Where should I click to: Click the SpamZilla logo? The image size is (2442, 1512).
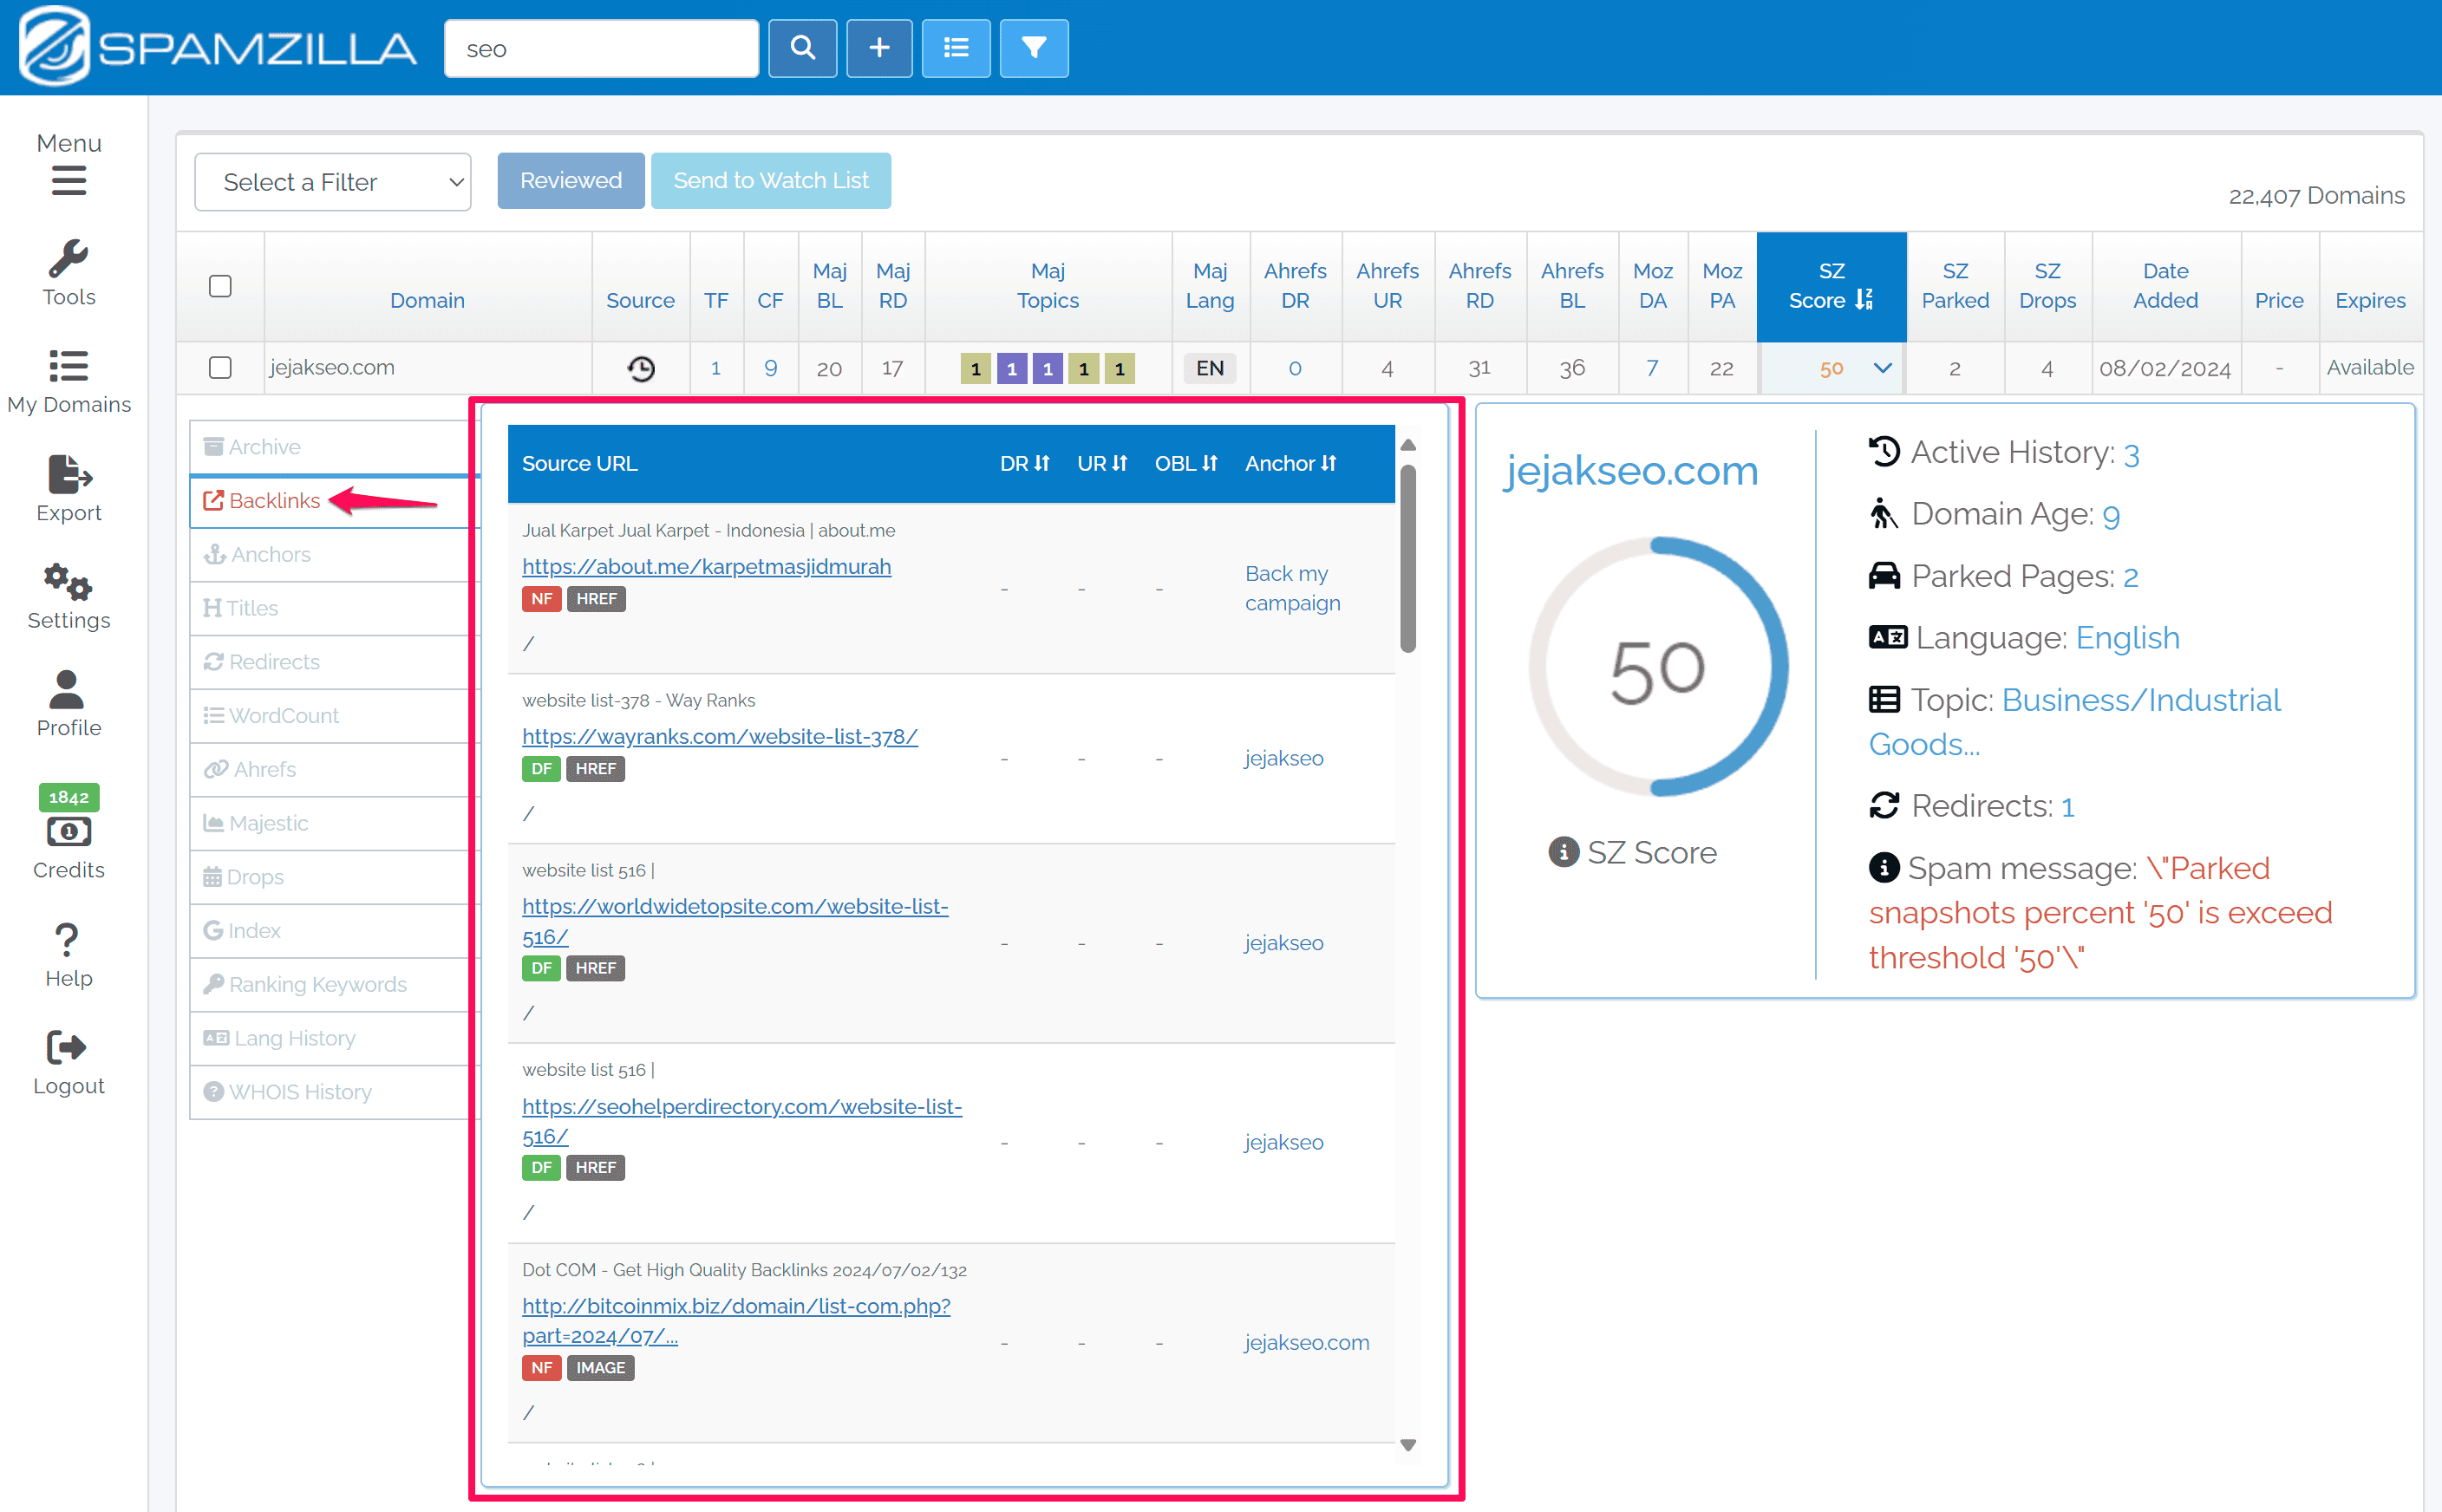tap(217, 47)
